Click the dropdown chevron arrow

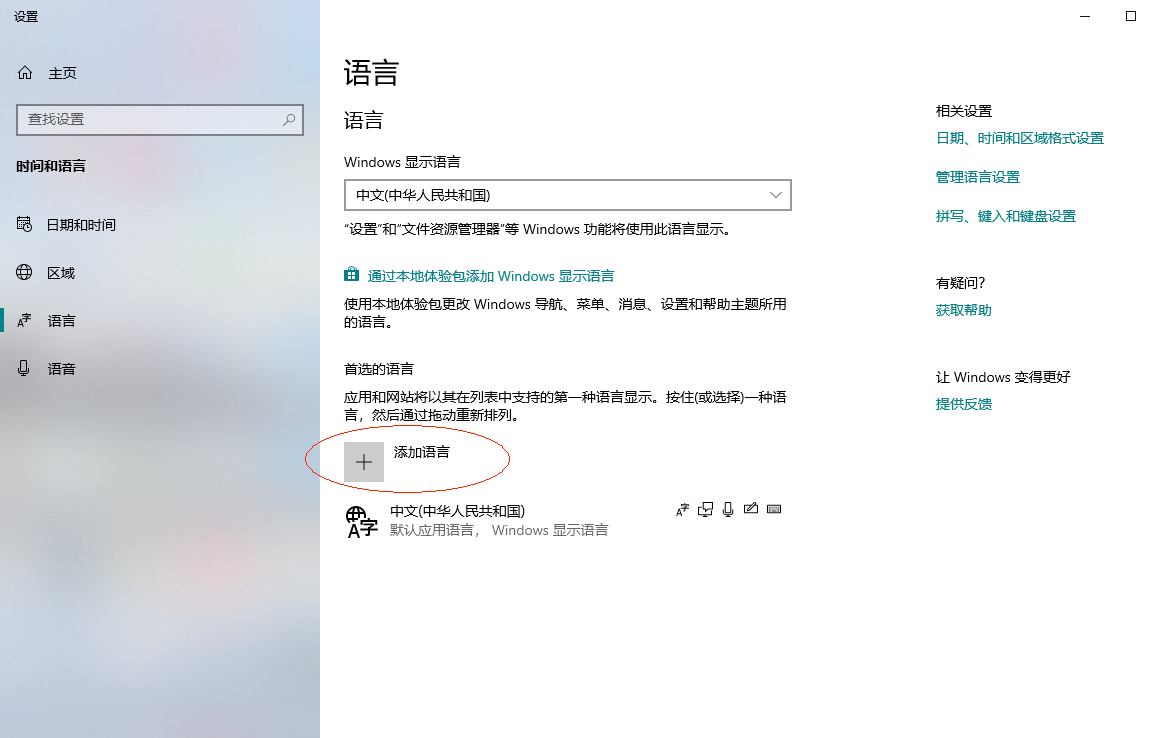[775, 195]
